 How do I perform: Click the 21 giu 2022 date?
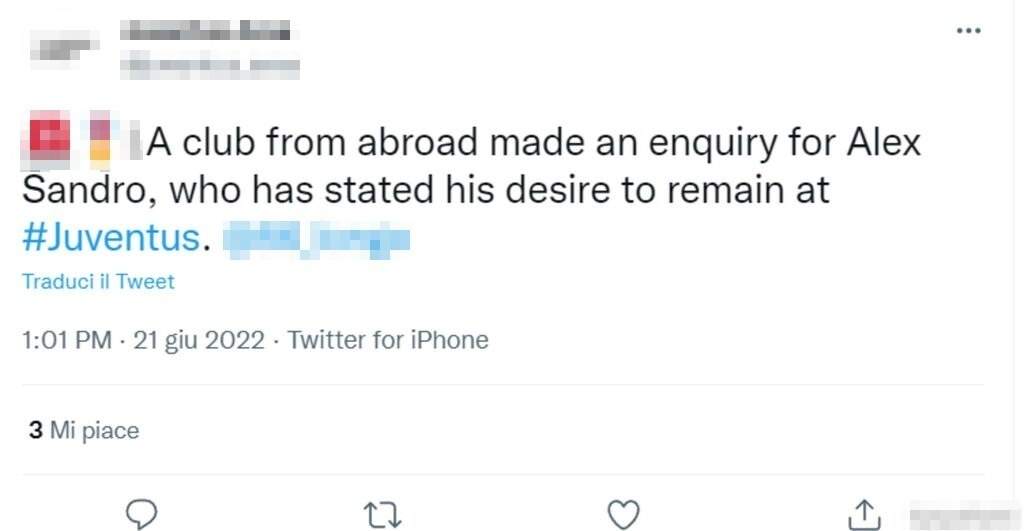point(199,340)
